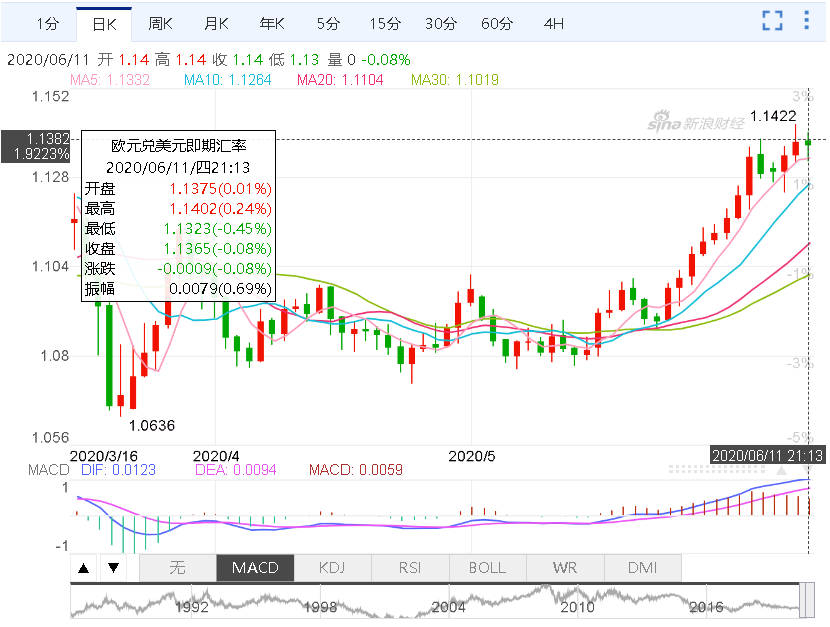830x627 pixels.
Task: Click the MA20: 1.1104 legend label
Action: [x=340, y=80]
